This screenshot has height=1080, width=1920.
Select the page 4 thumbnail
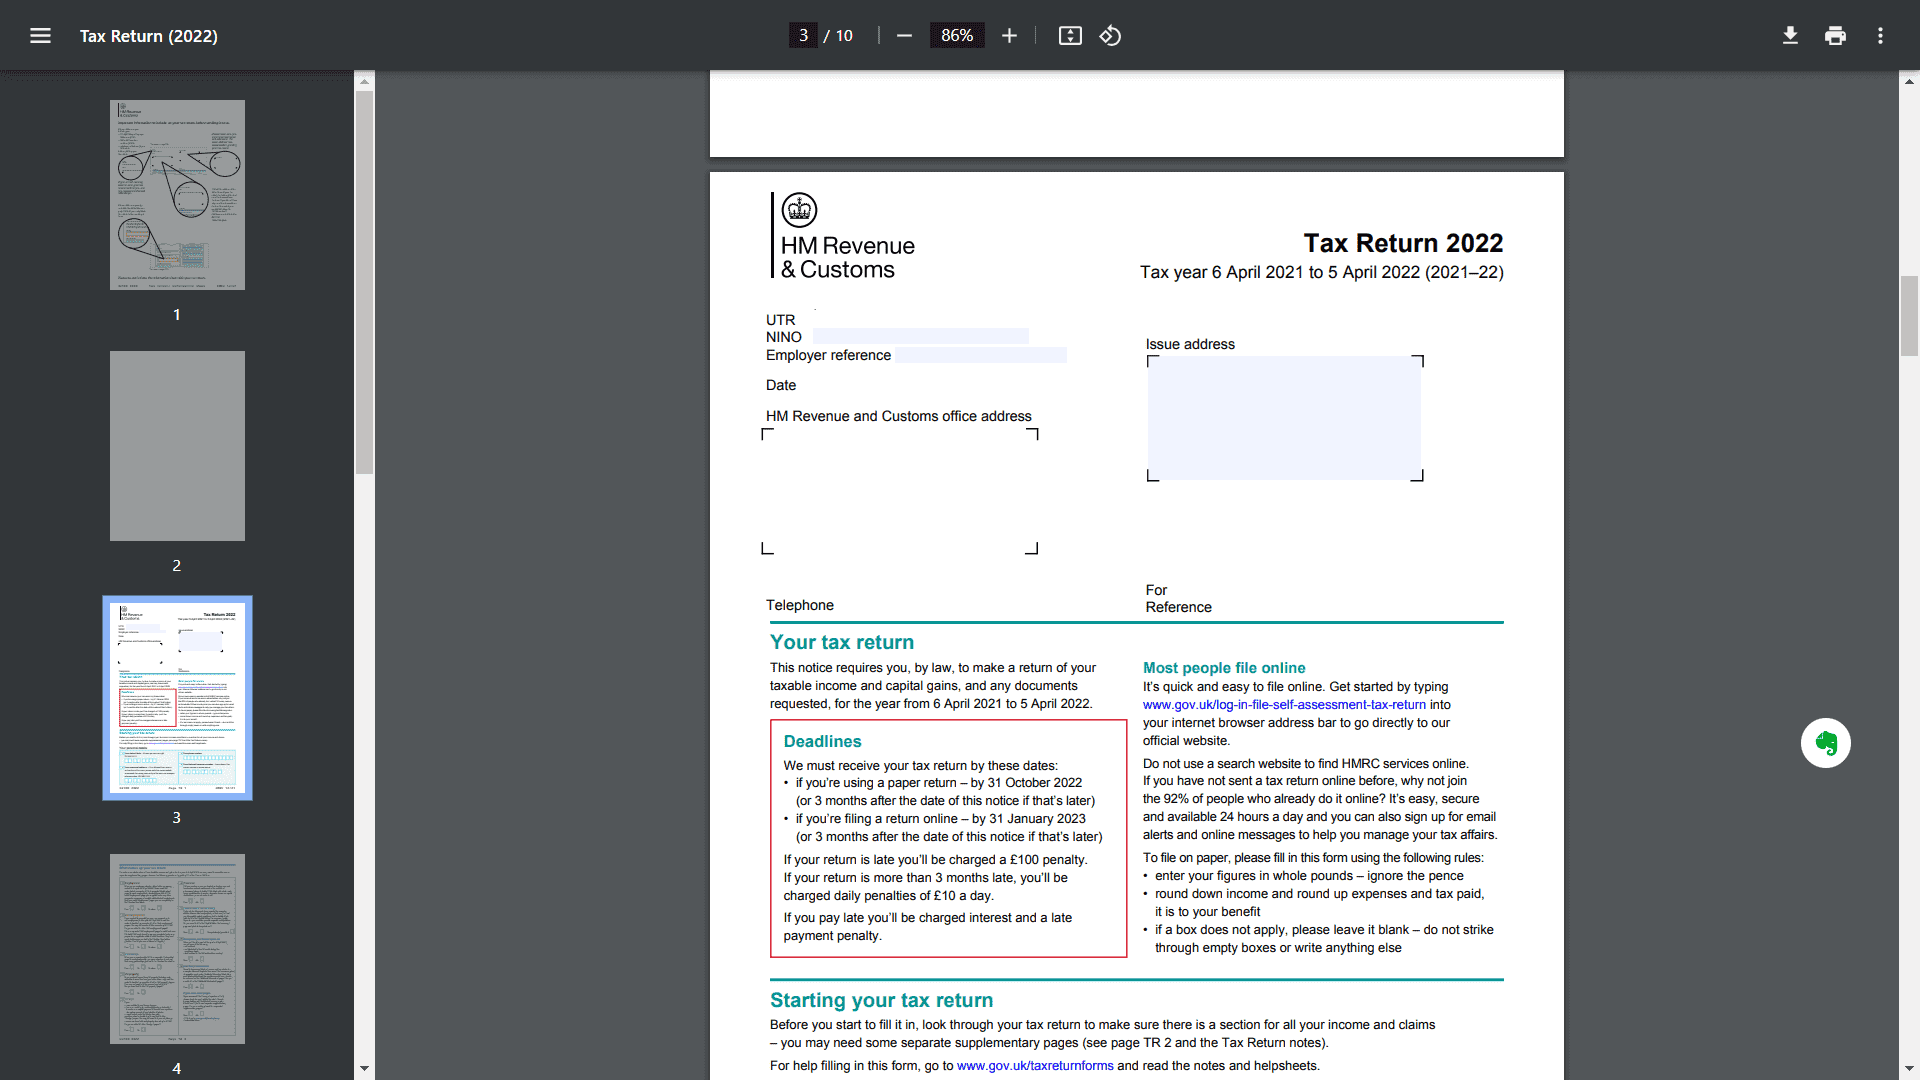176,948
